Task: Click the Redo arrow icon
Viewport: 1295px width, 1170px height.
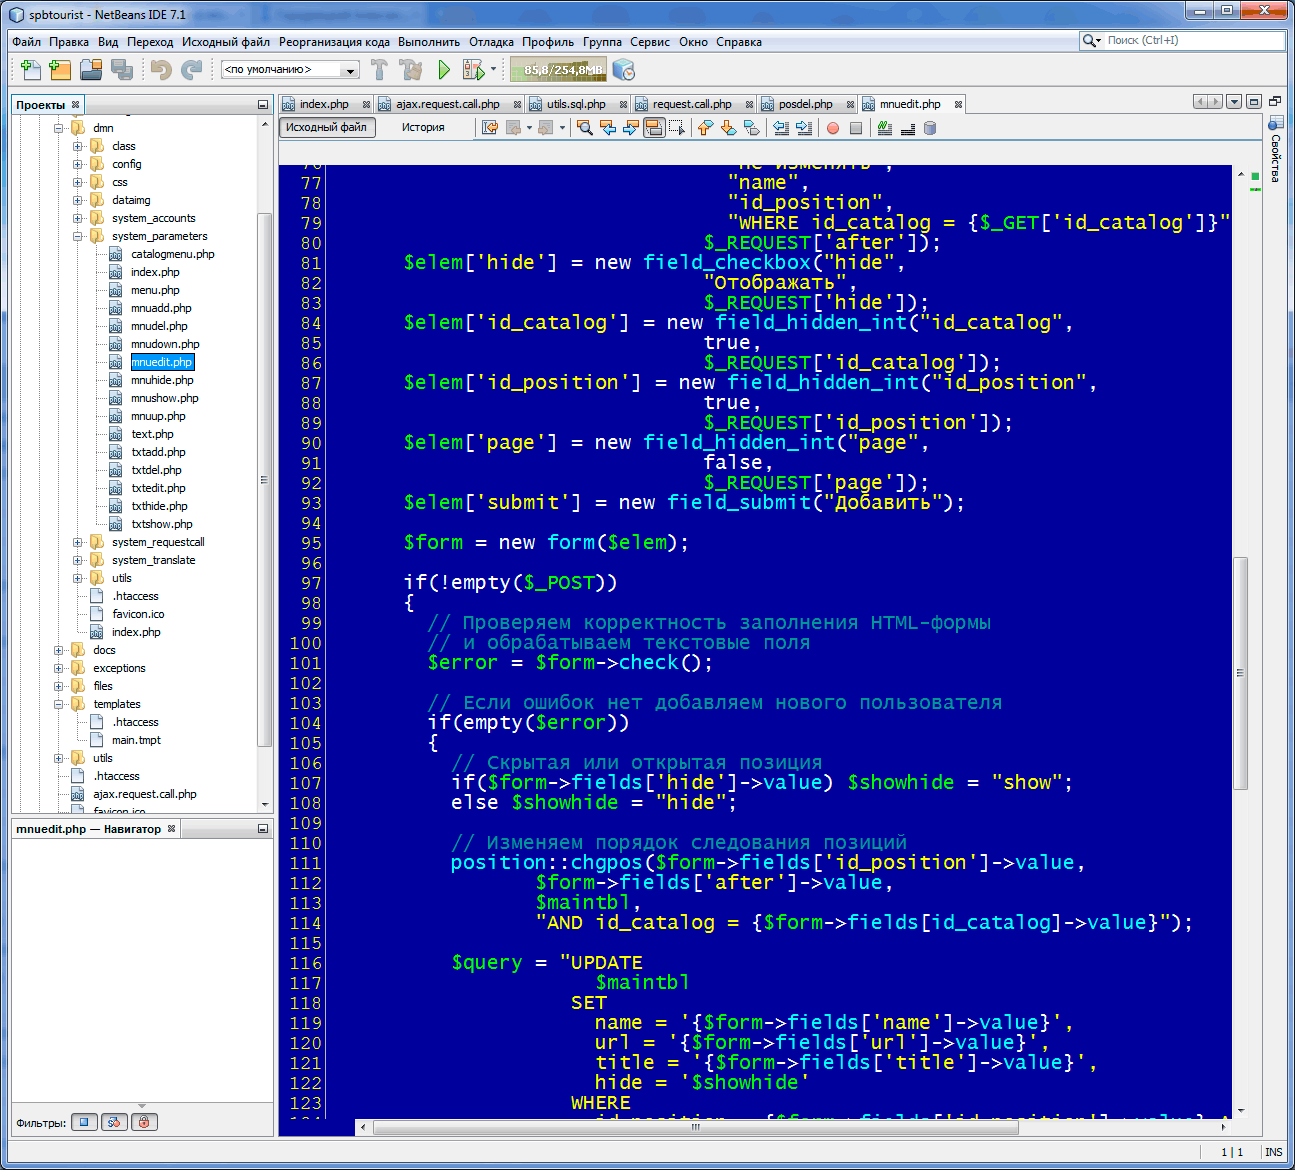Action: (192, 70)
